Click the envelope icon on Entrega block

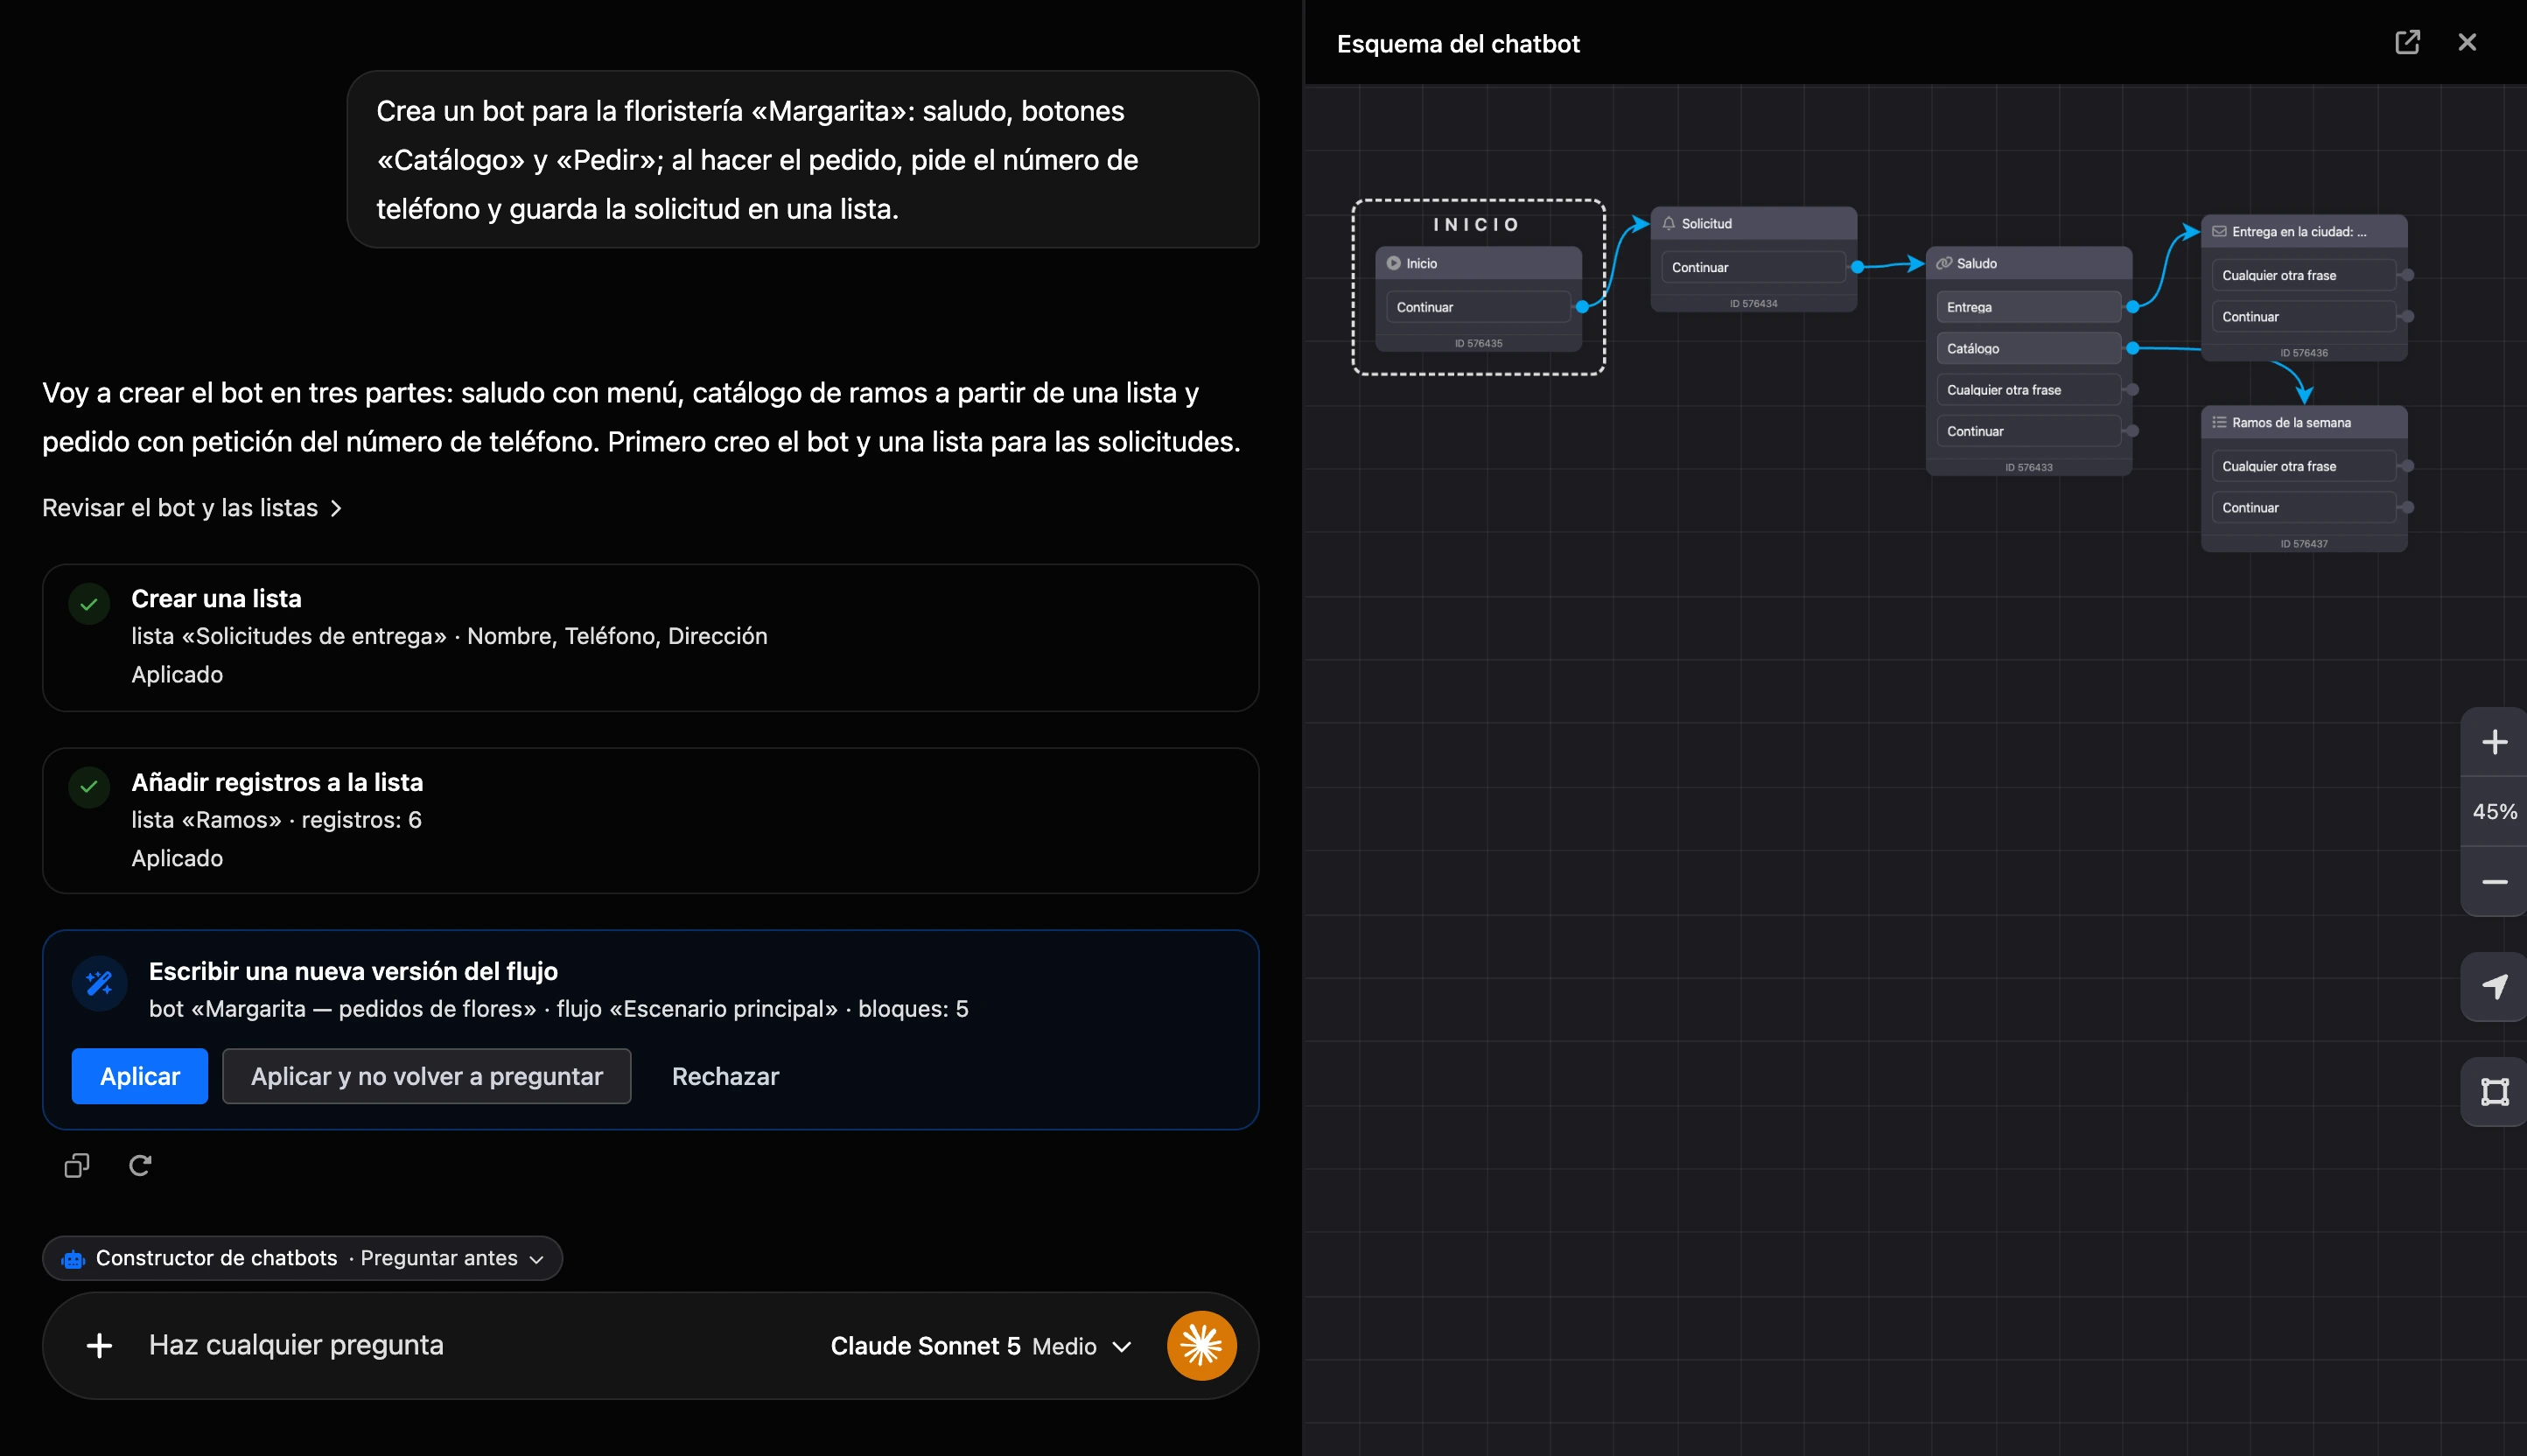point(2219,231)
